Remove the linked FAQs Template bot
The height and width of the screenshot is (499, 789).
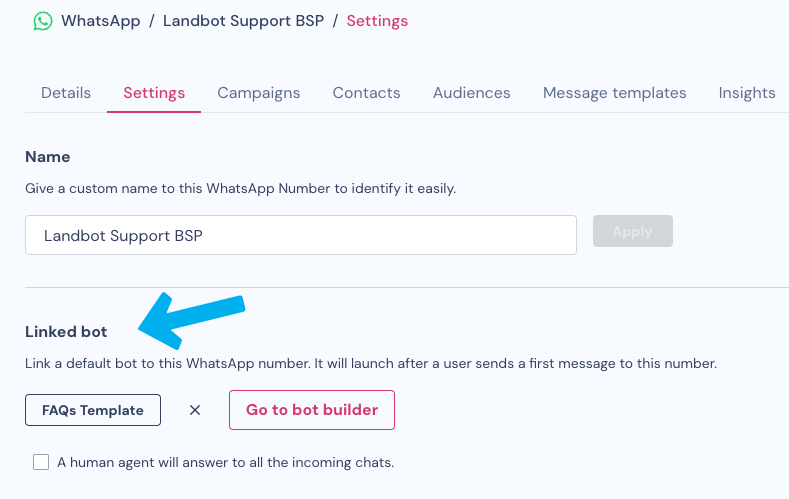click(195, 410)
